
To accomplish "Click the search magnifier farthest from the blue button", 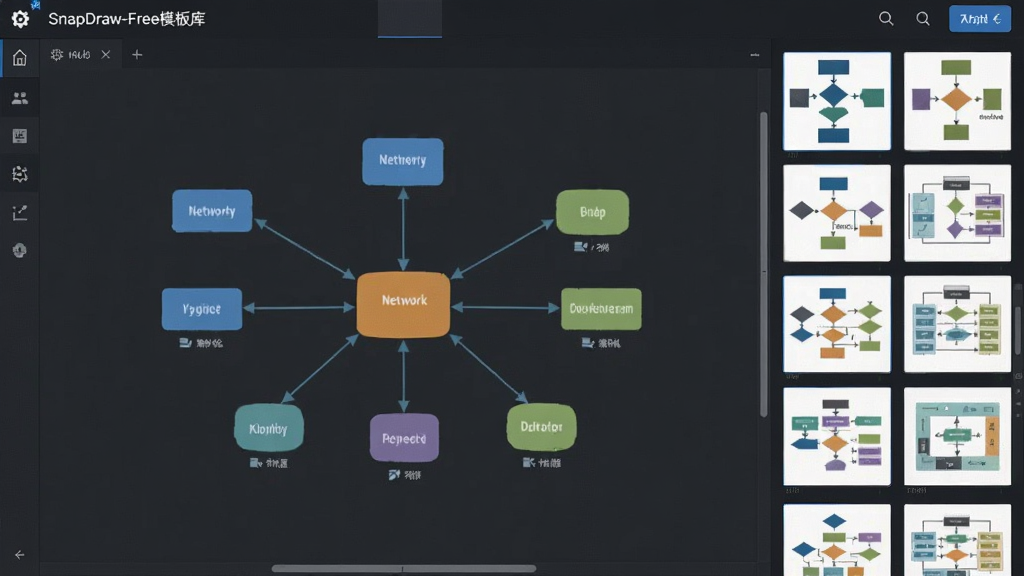I will click(x=886, y=19).
